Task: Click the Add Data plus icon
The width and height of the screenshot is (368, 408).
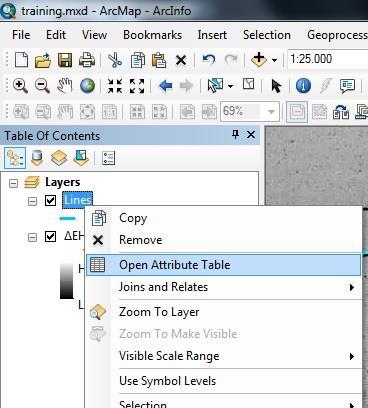Action: (259, 60)
